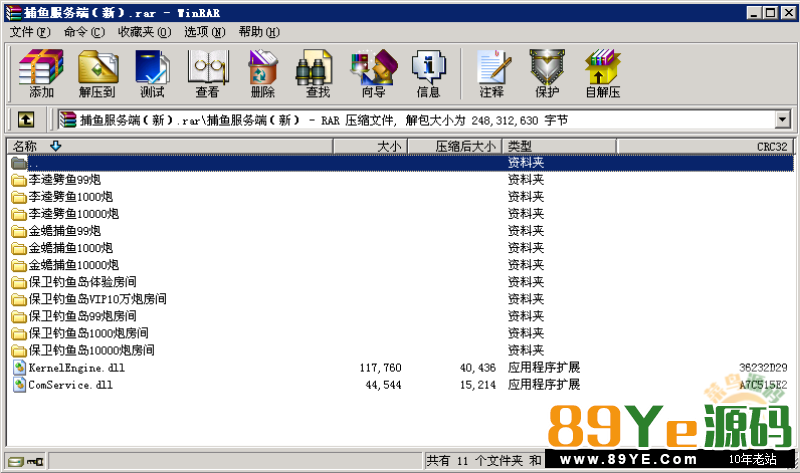
Task: Click the SFX (自解压) icon
Action: coord(603,73)
